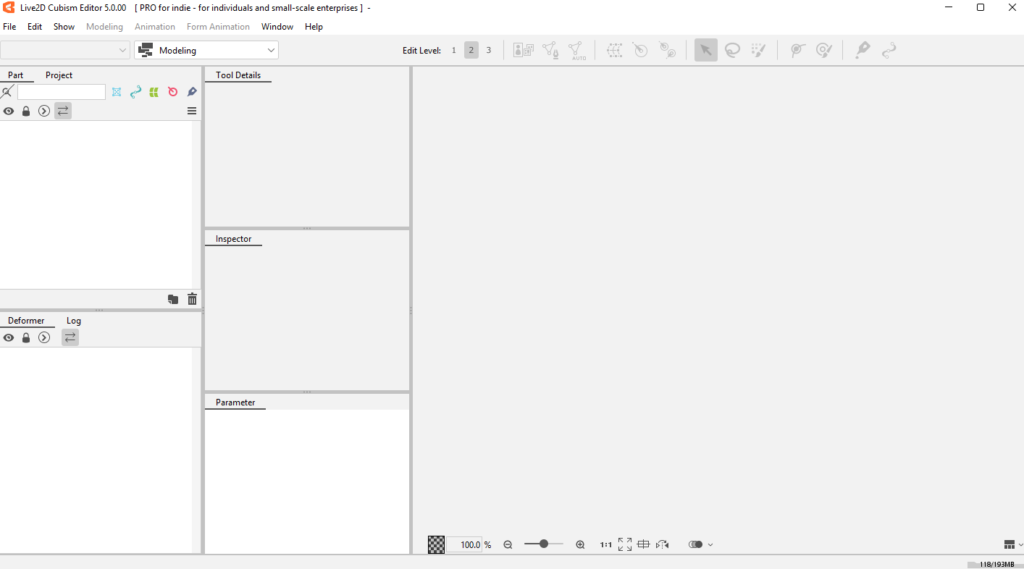Click the 1:1 actual size button
Viewport: 1024px width, 569px height.
[x=606, y=545]
